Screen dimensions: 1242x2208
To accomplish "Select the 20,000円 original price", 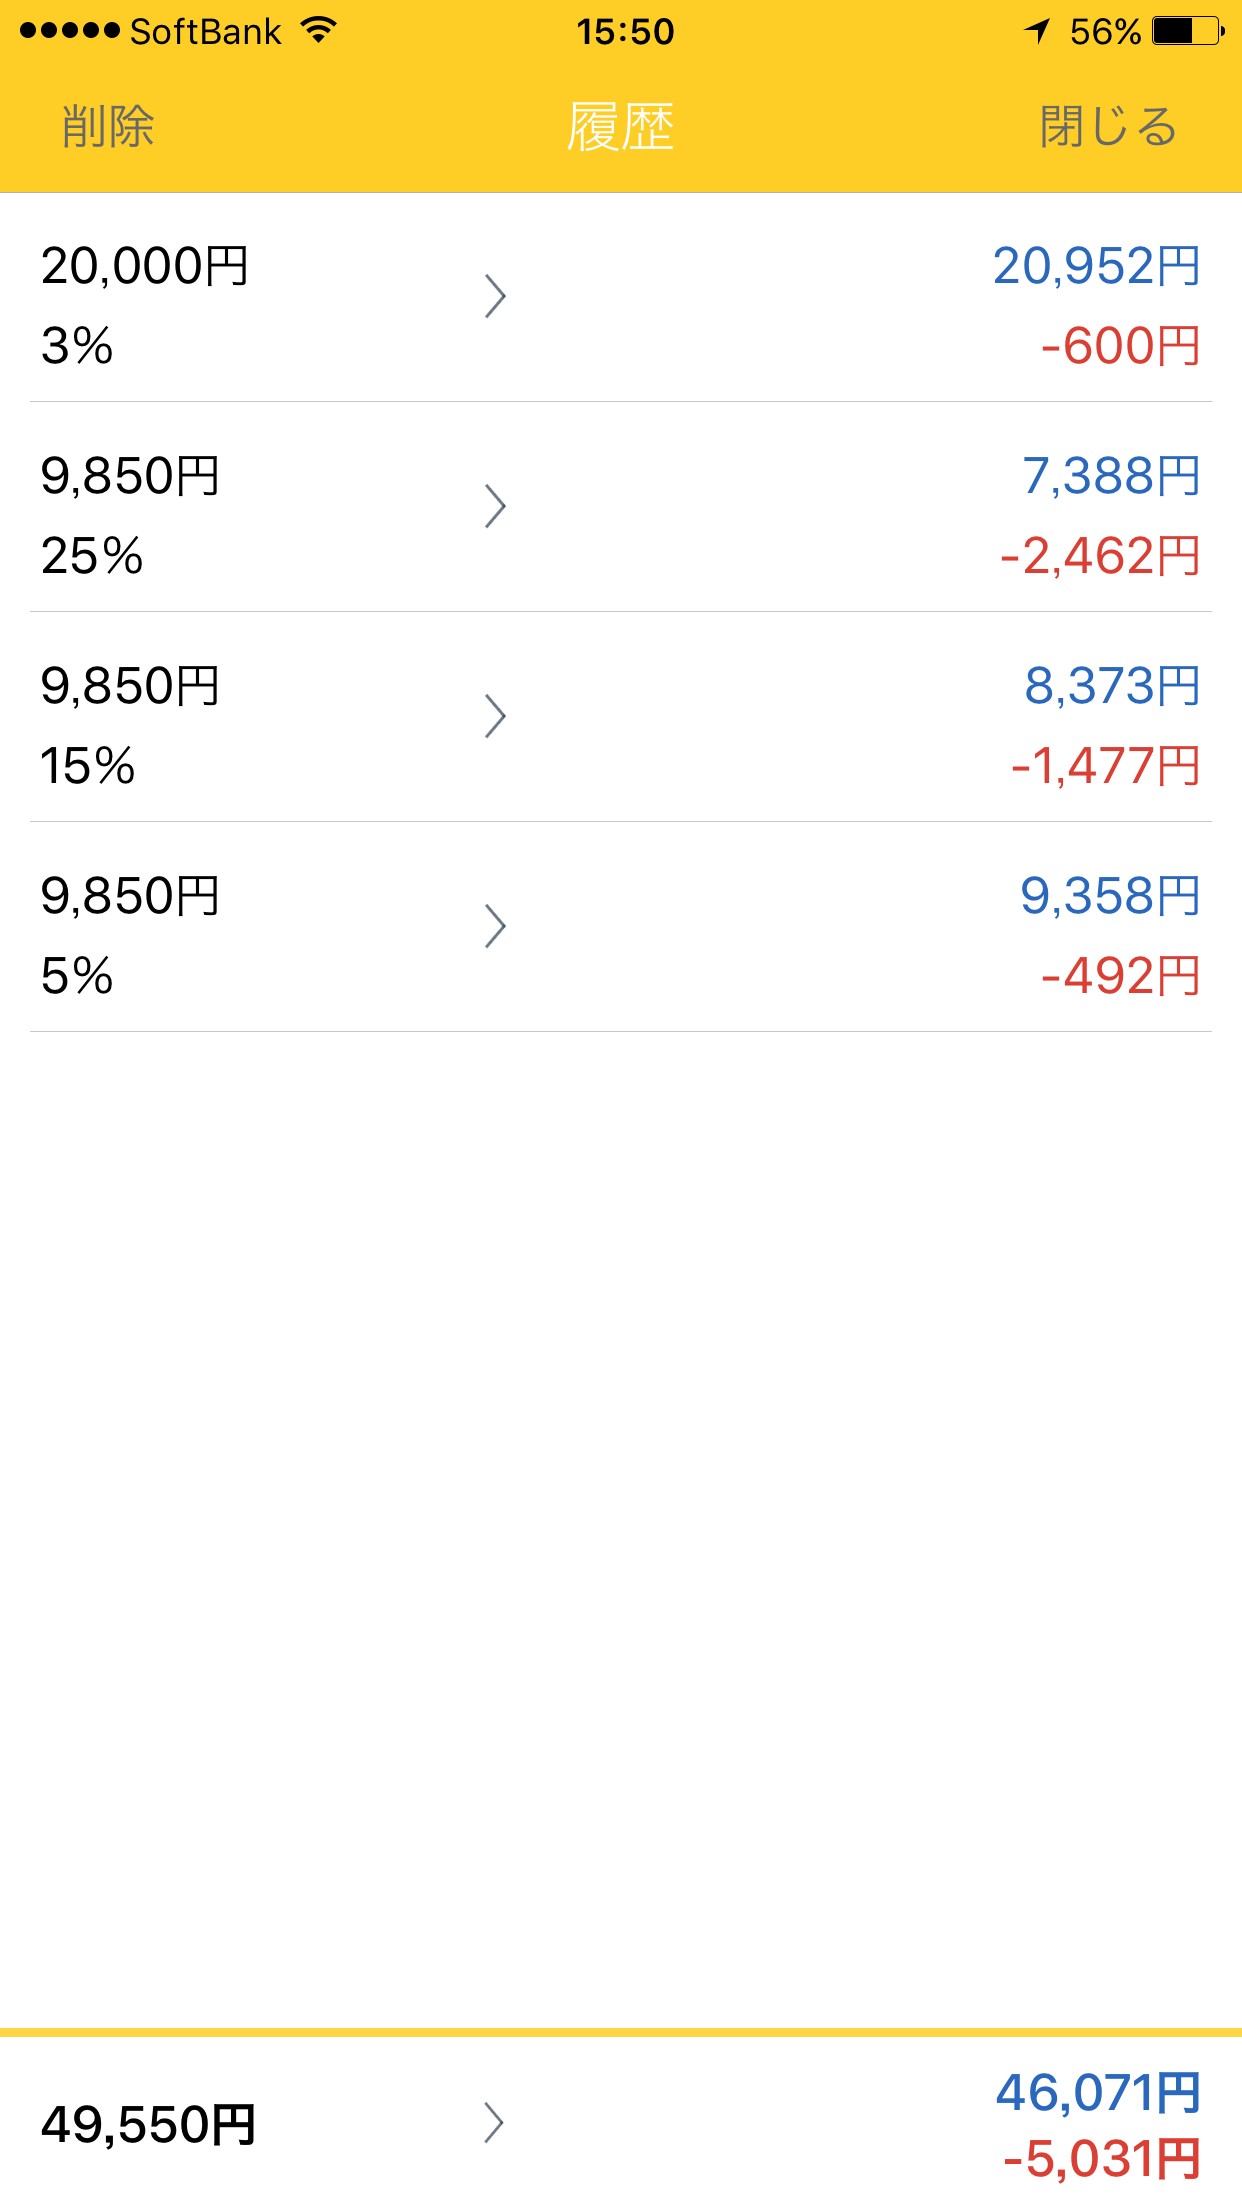I will [x=145, y=267].
